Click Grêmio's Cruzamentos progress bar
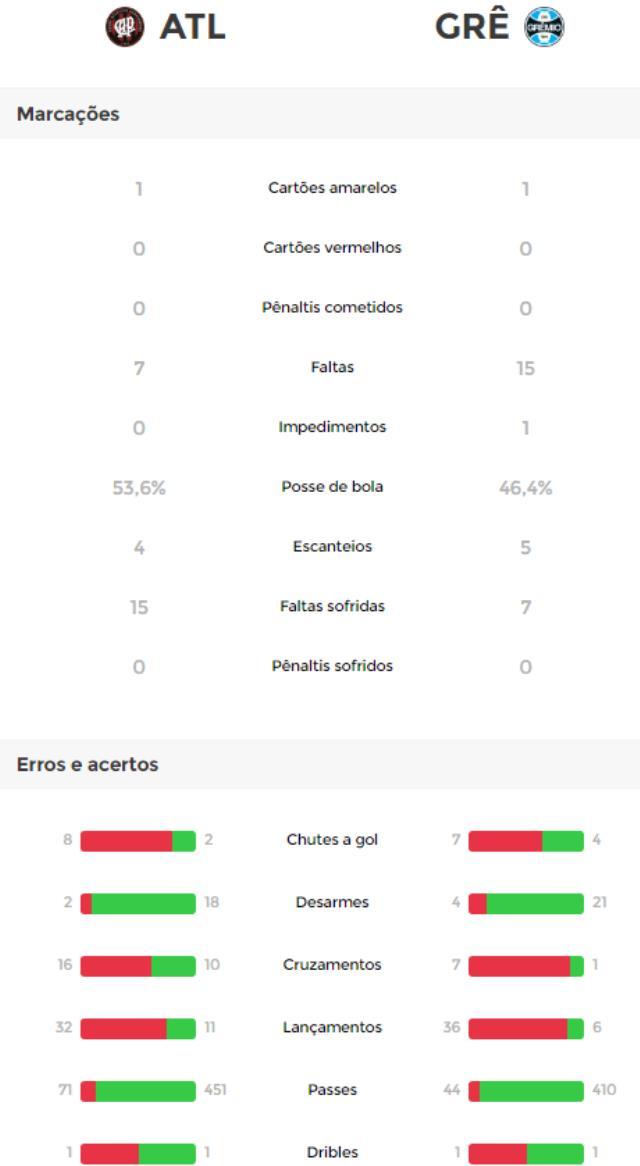The height and width of the screenshot is (1166, 640). click(526, 966)
